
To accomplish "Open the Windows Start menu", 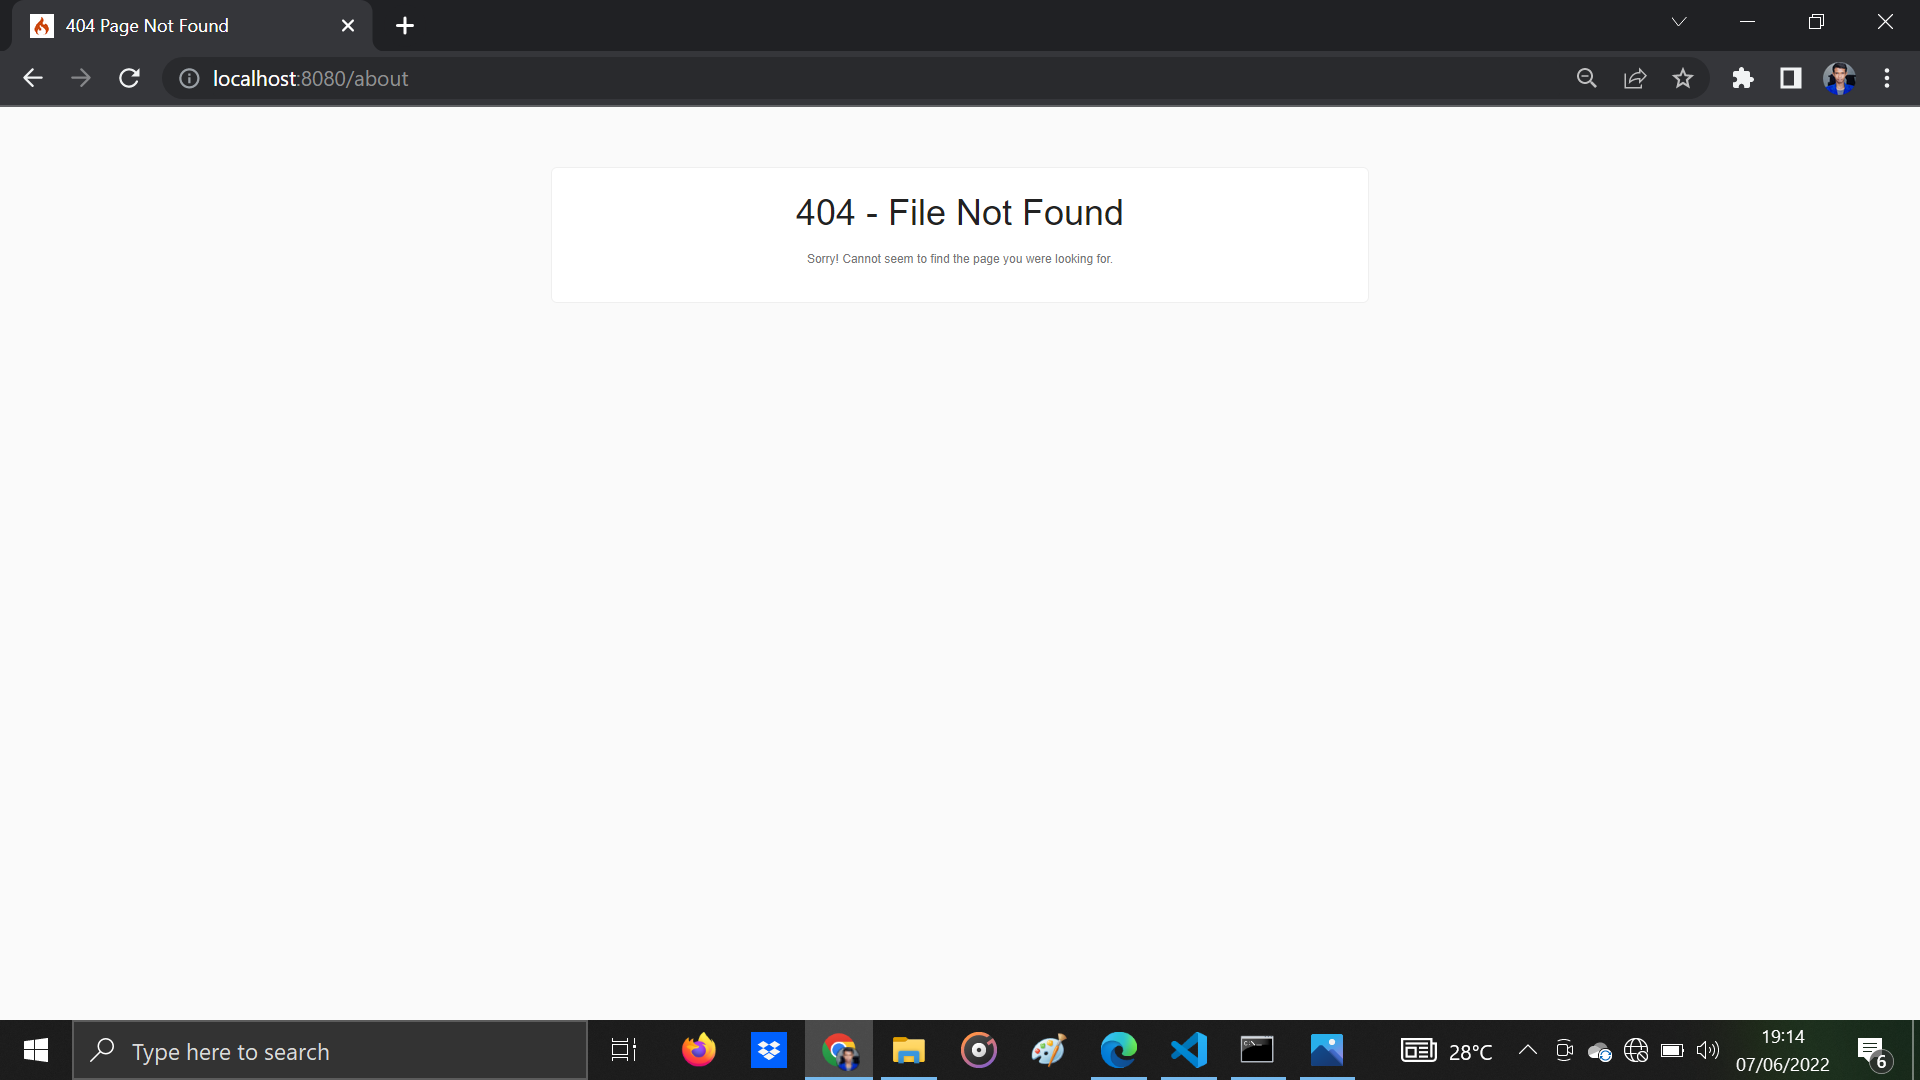I will [34, 1050].
